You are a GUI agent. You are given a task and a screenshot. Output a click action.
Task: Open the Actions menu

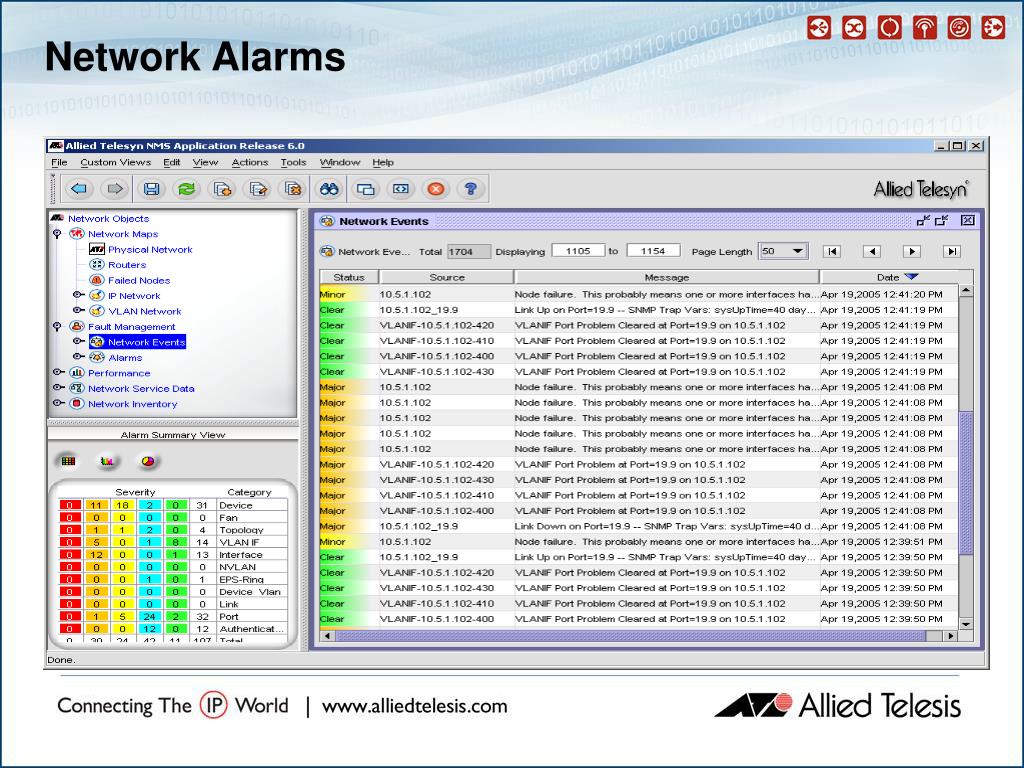click(x=249, y=162)
